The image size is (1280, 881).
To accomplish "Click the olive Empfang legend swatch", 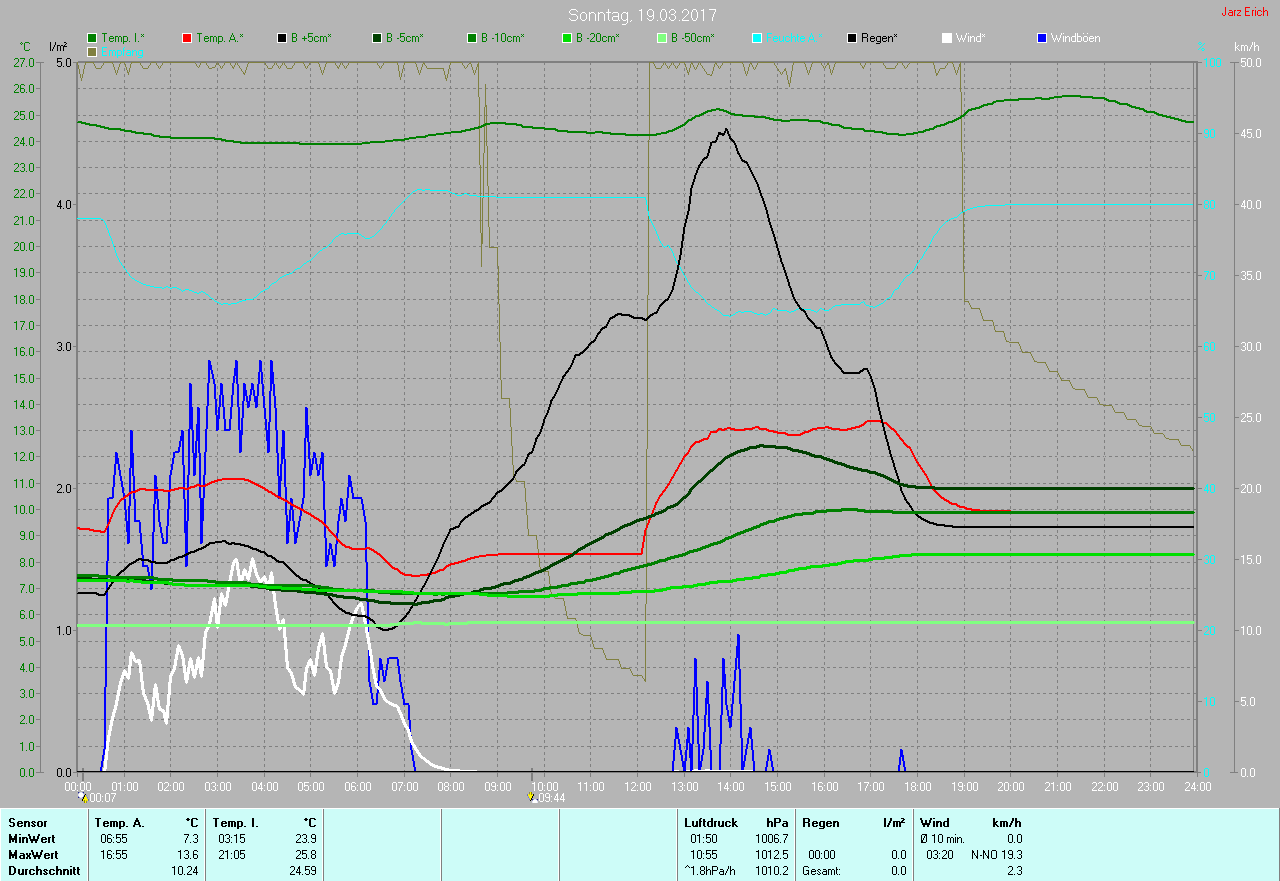I will pyautogui.click(x=93, y=51).
